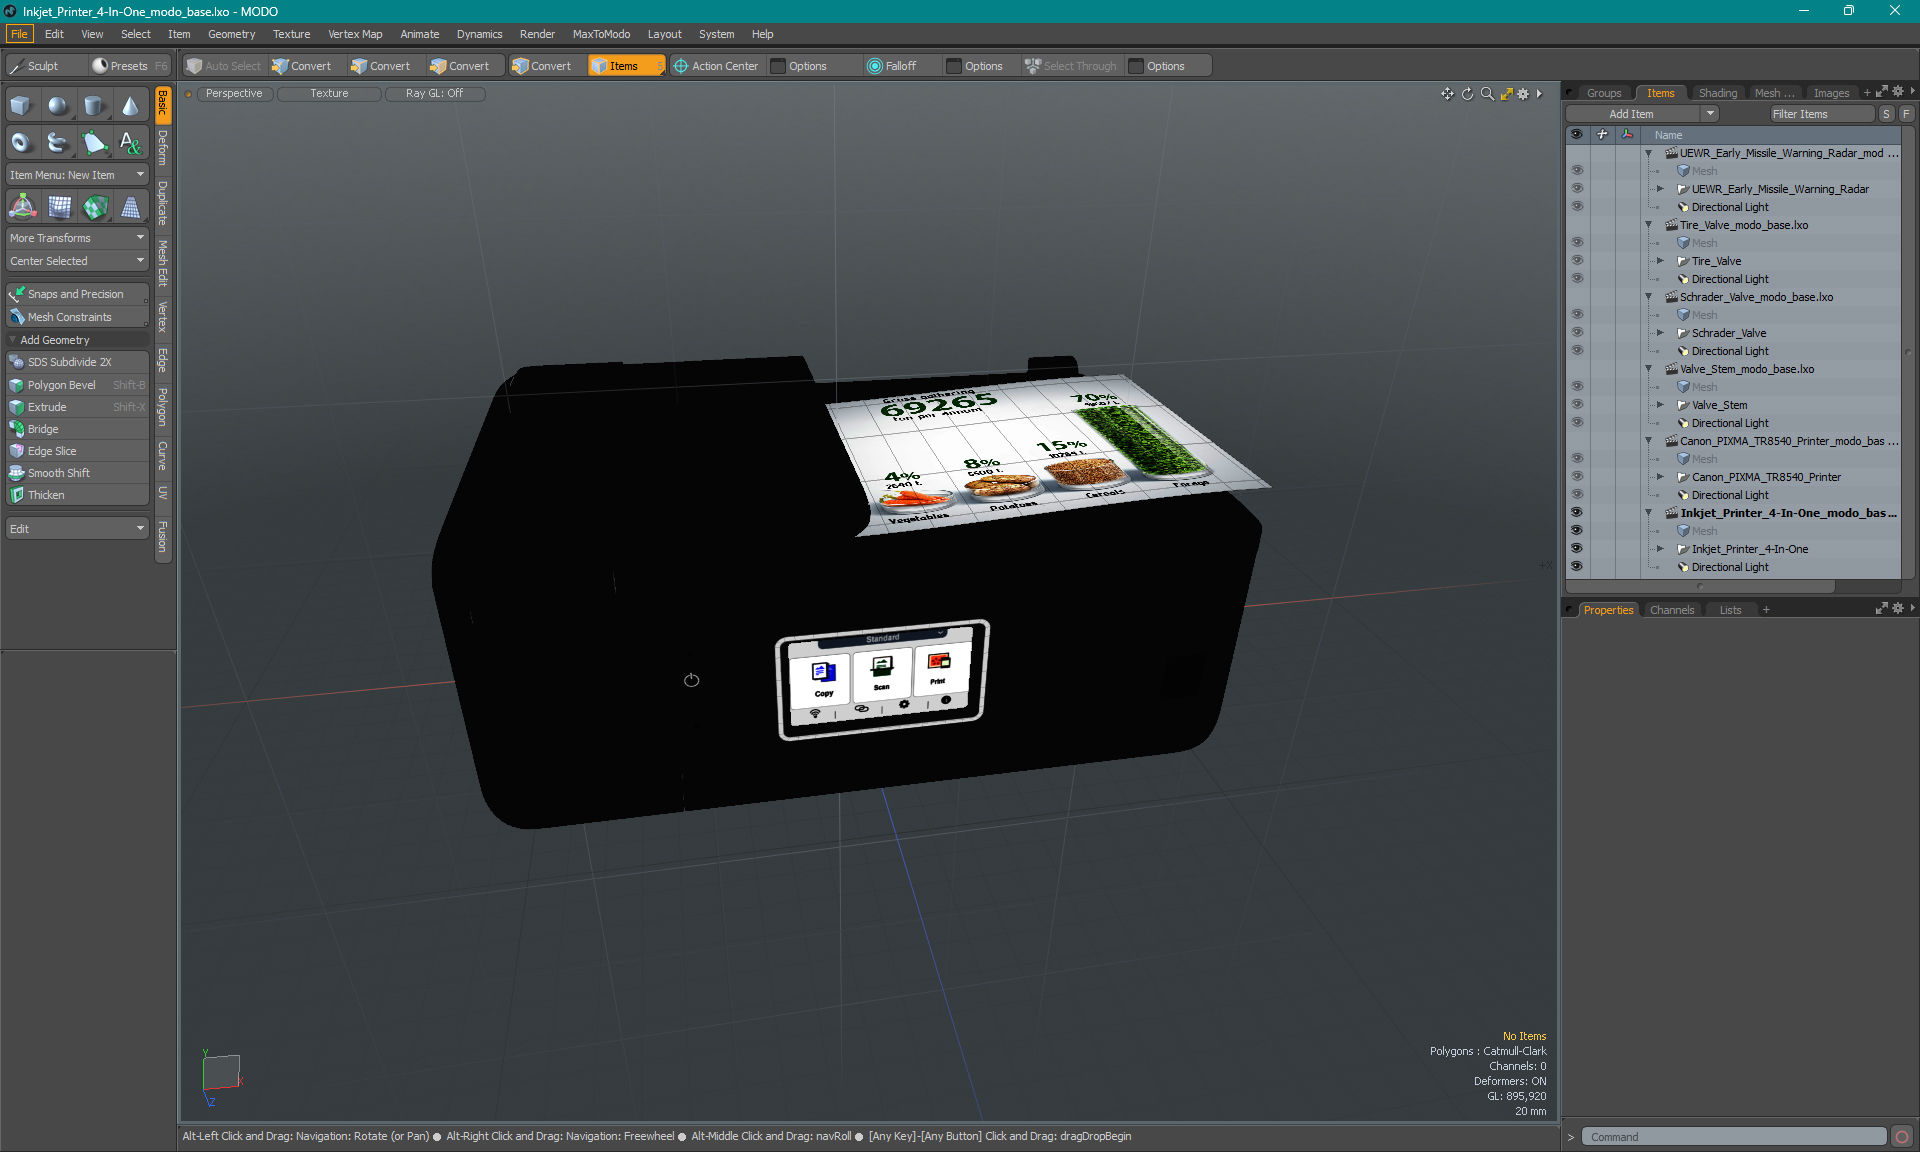
Task: Select the cone primitive tool
Action: point(130,106)
